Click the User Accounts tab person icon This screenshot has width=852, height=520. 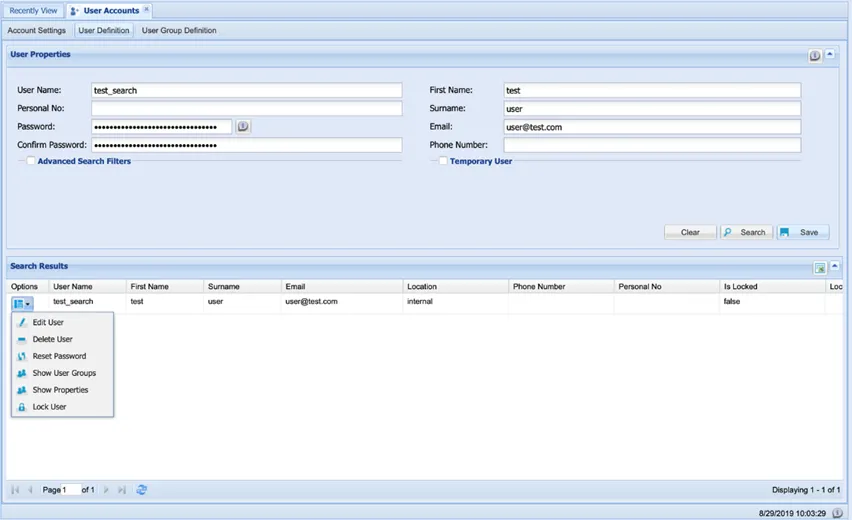74,11
